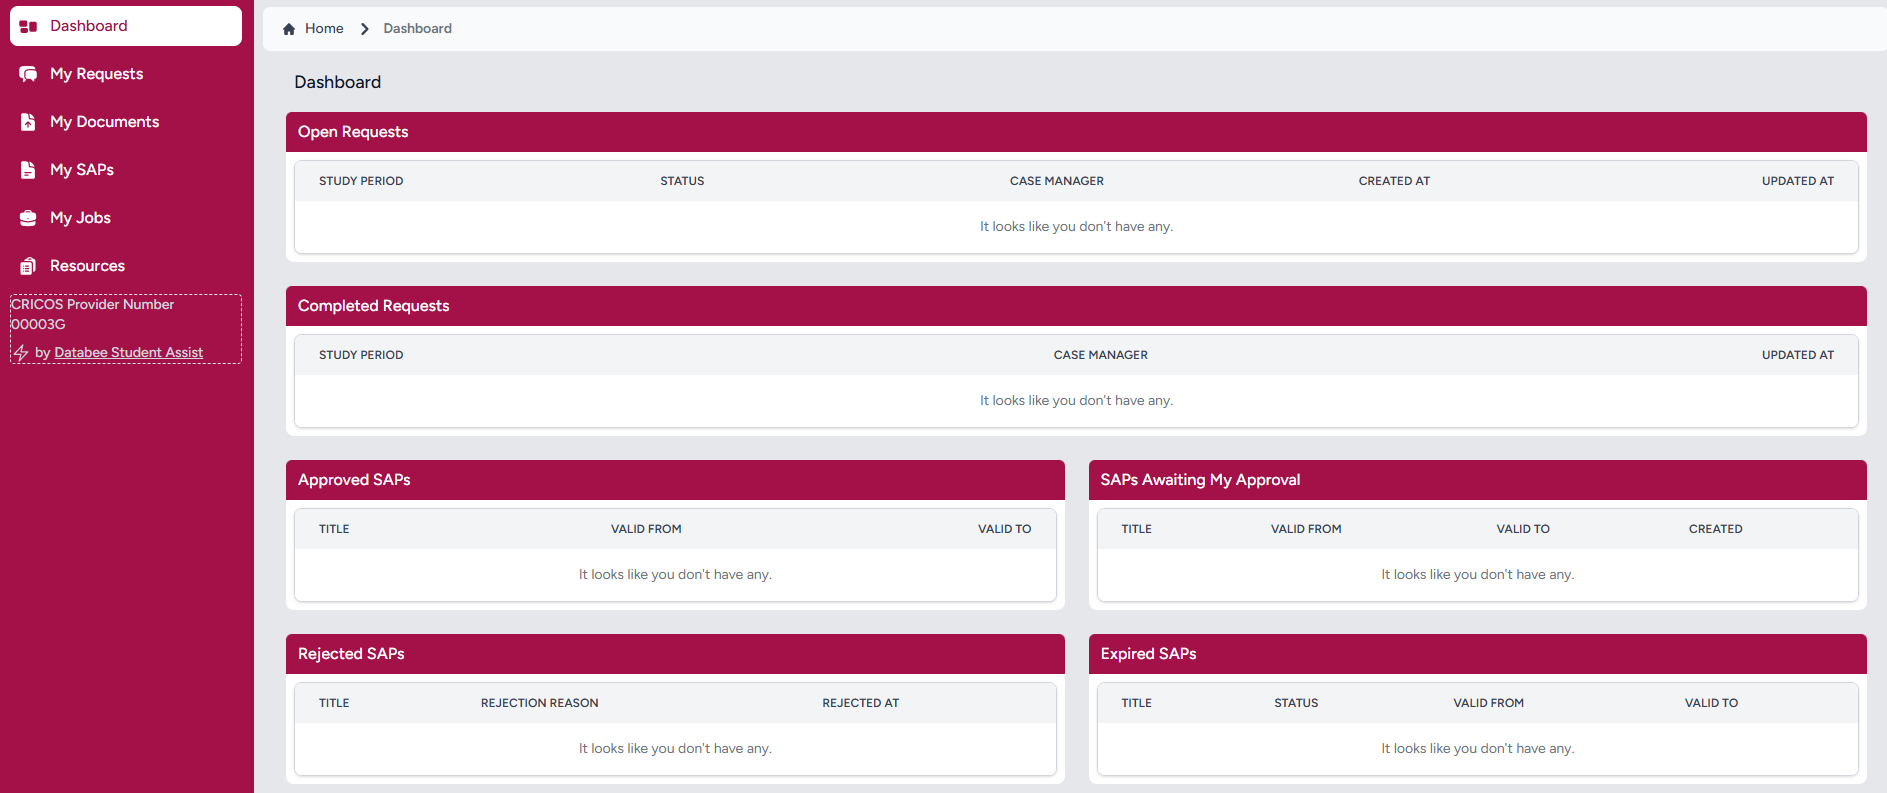Click VALID TO in SAPs Awaiting My Approval

pos(1523,529)
